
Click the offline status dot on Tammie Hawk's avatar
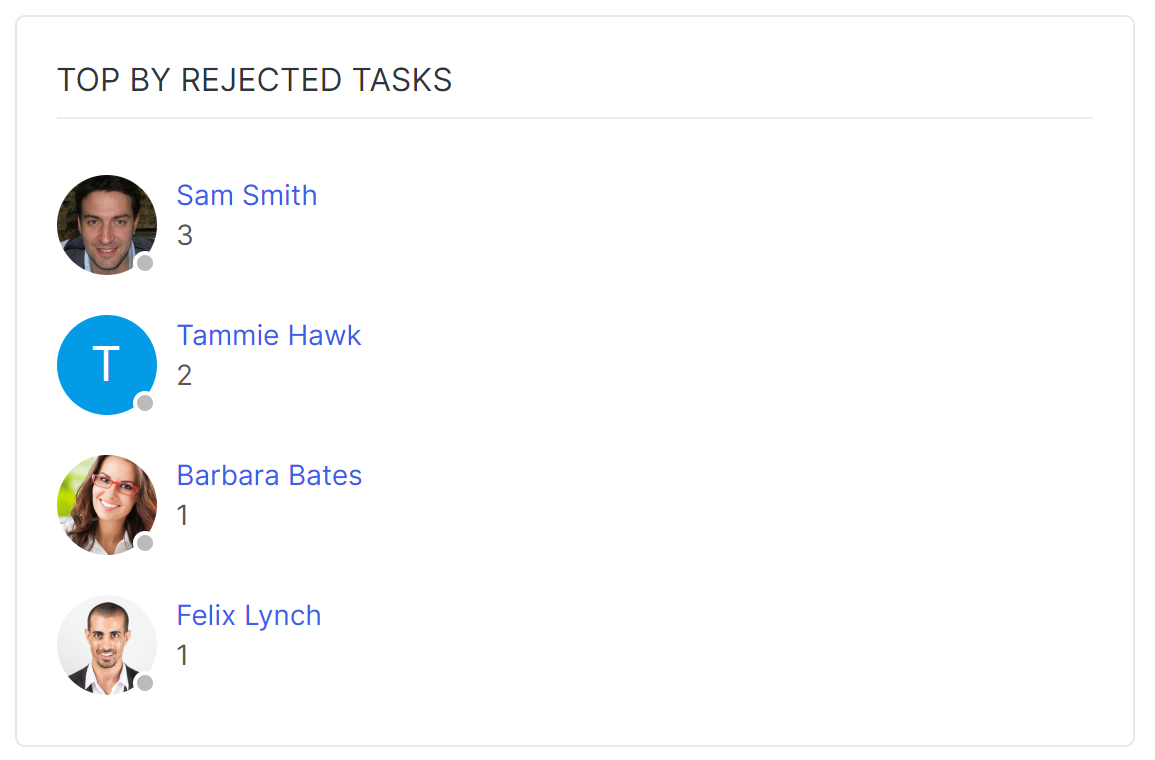click(x=145, y=403)
